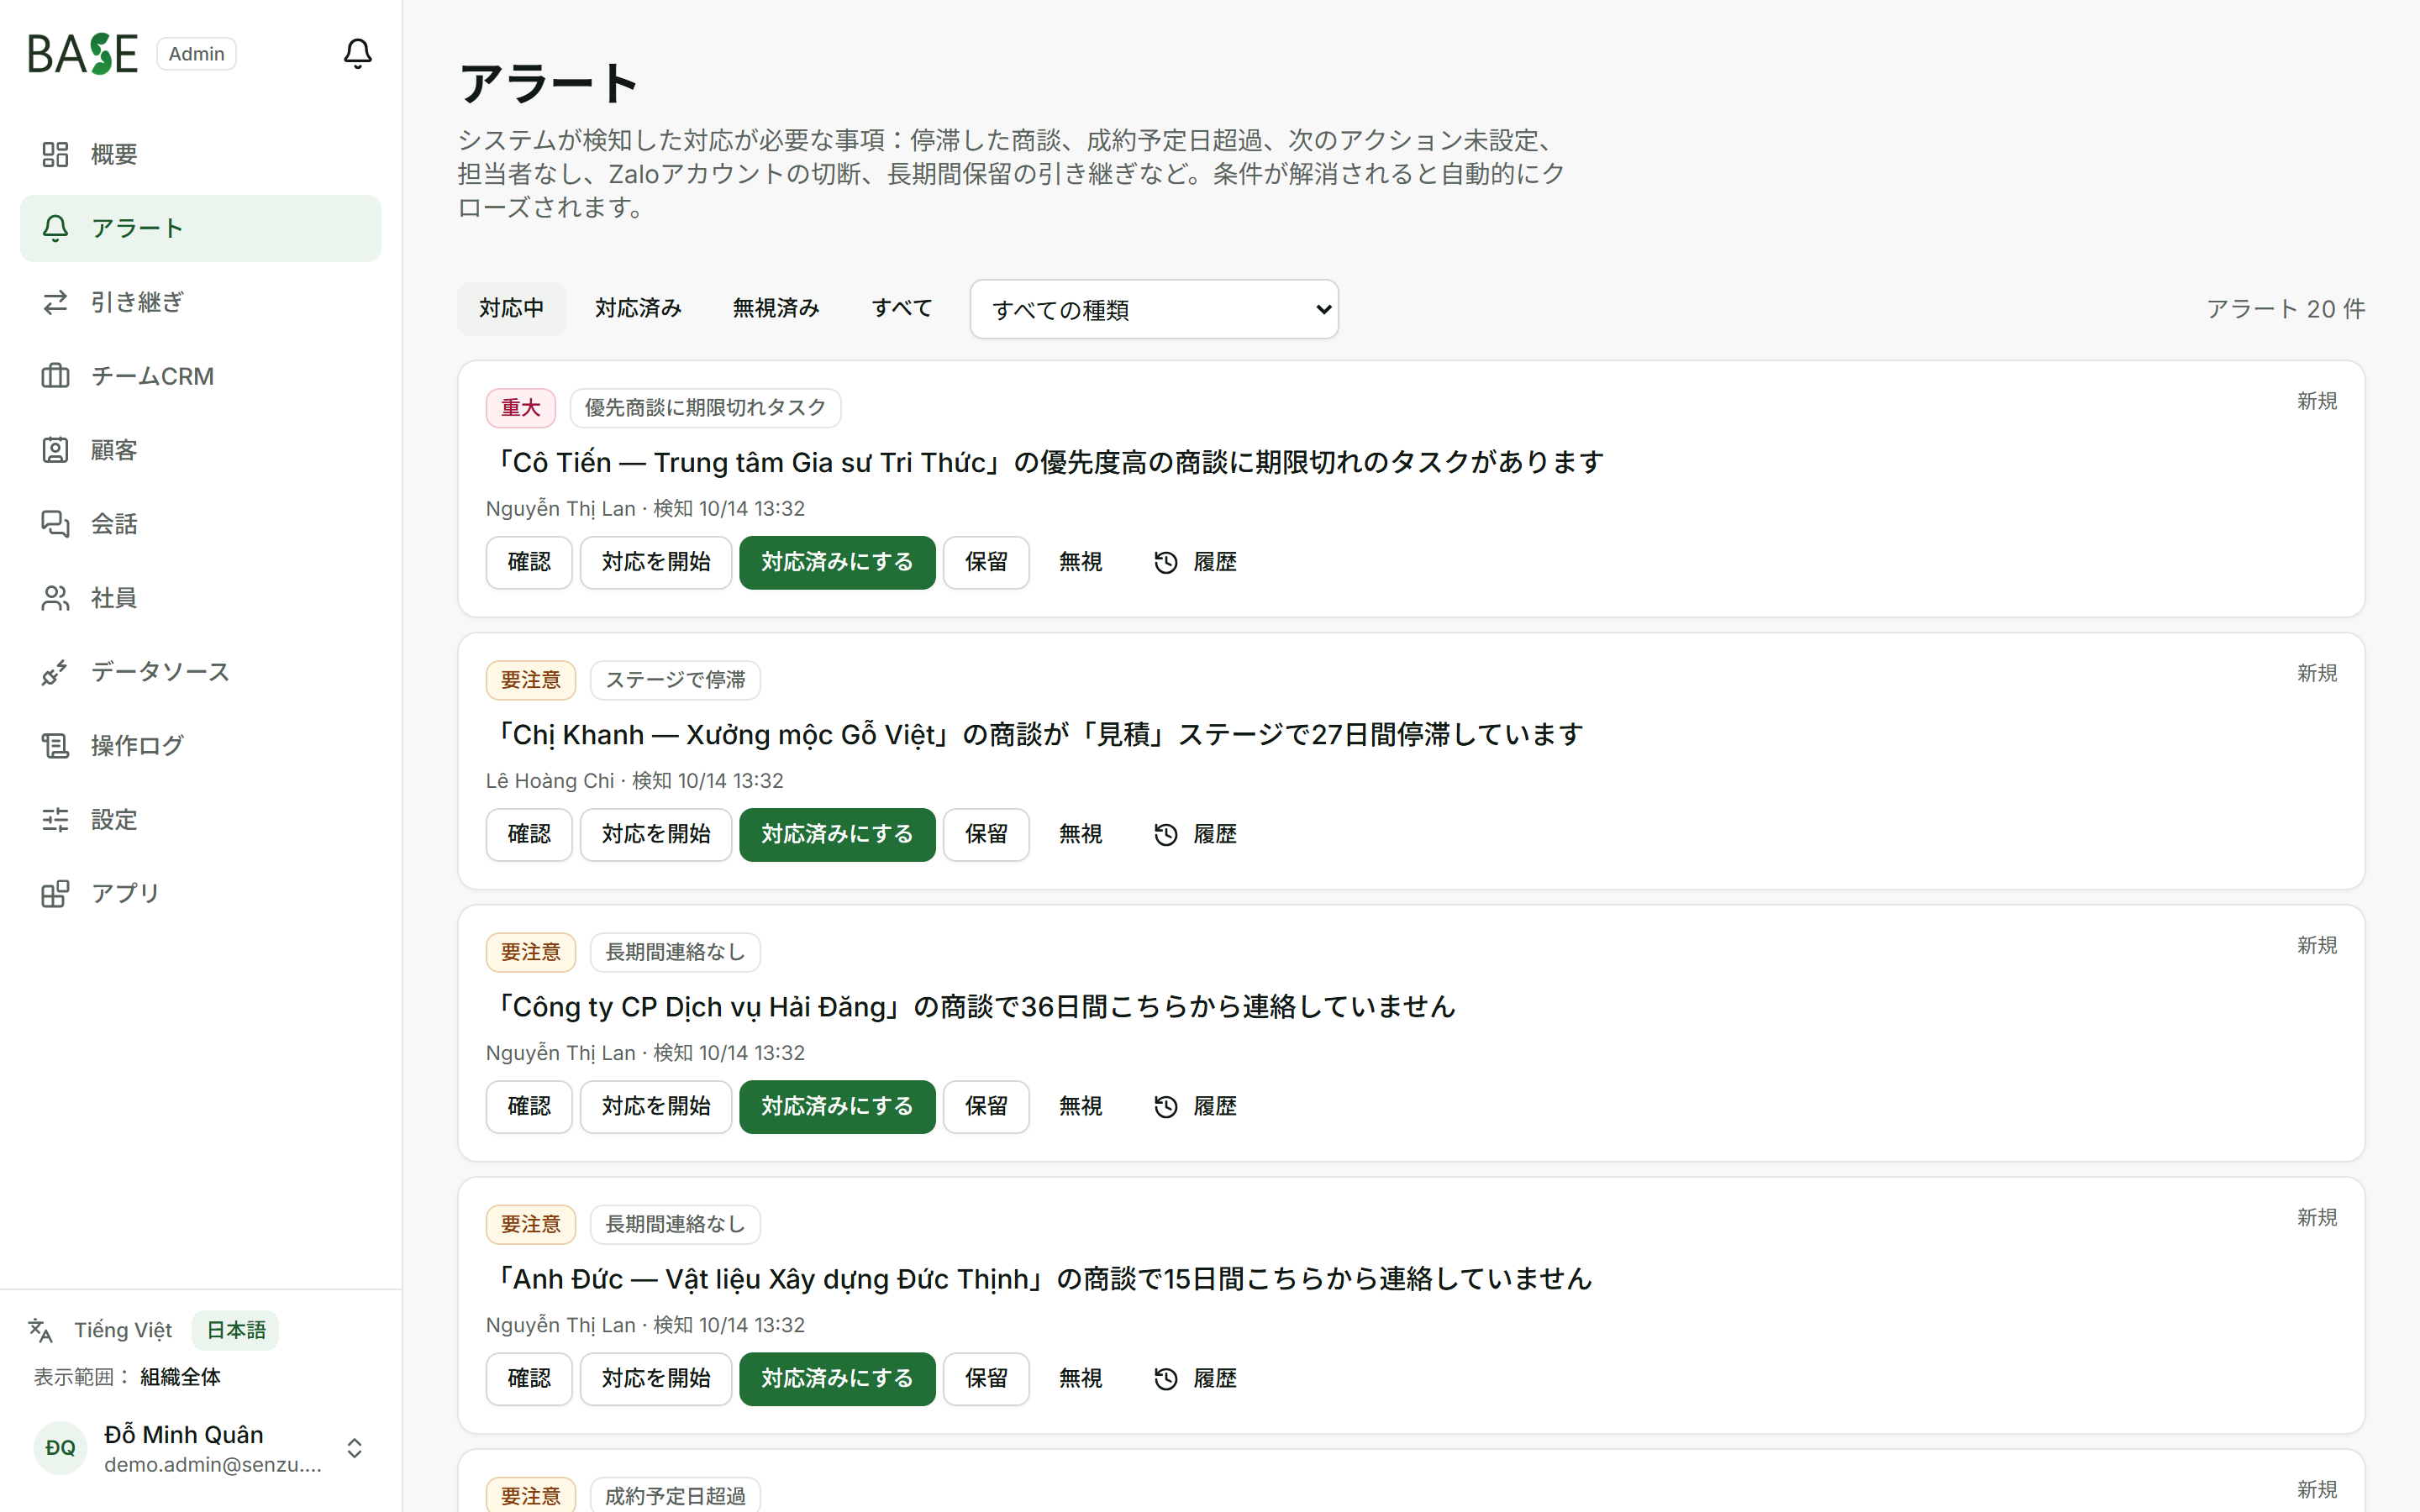
Task: Click the Admin badge next to logo
Action: (196, 54)
